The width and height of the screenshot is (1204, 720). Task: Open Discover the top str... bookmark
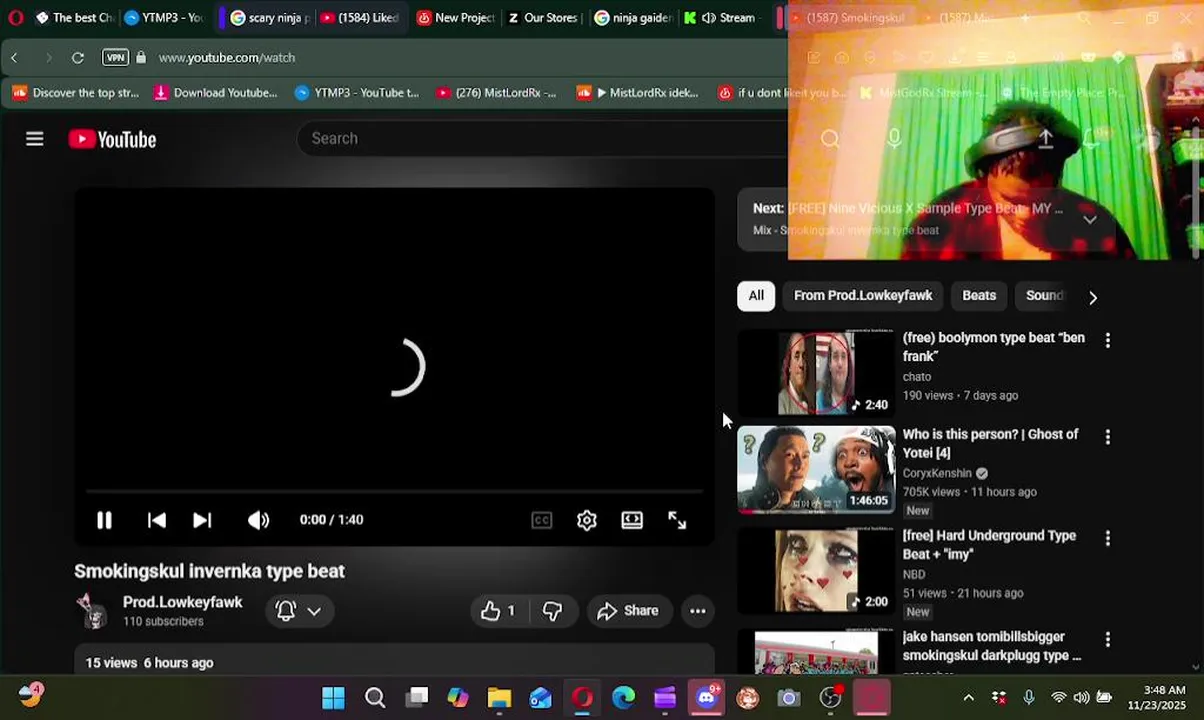pyautogui.click(x=77, y=93)
